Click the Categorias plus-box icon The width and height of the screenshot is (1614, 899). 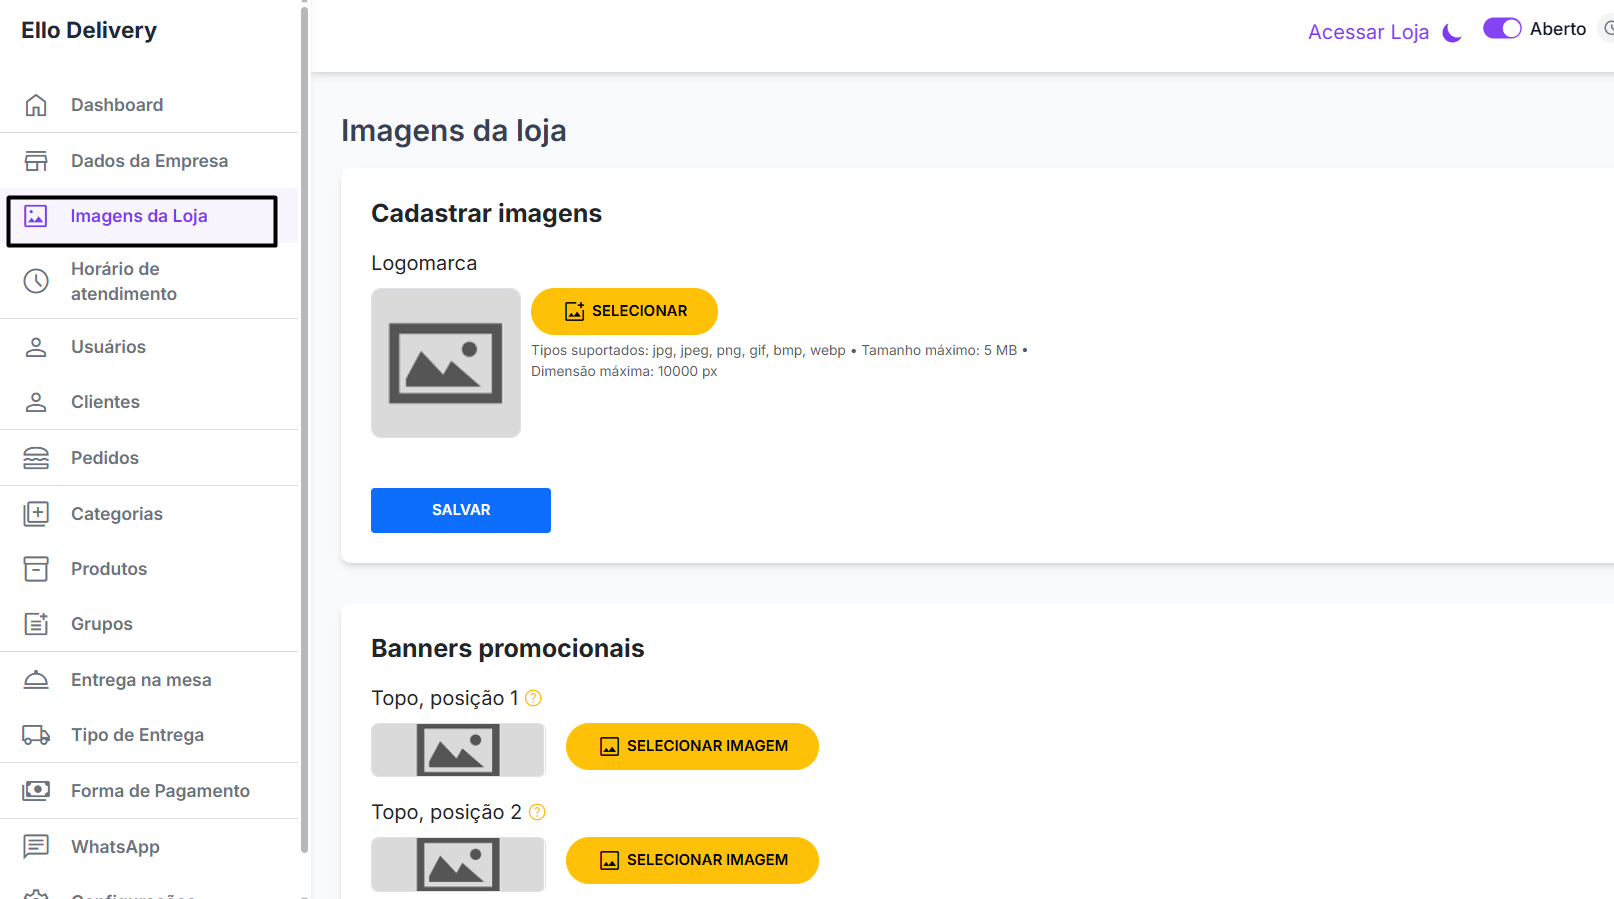pyautogui.click(x=36, y=514)
